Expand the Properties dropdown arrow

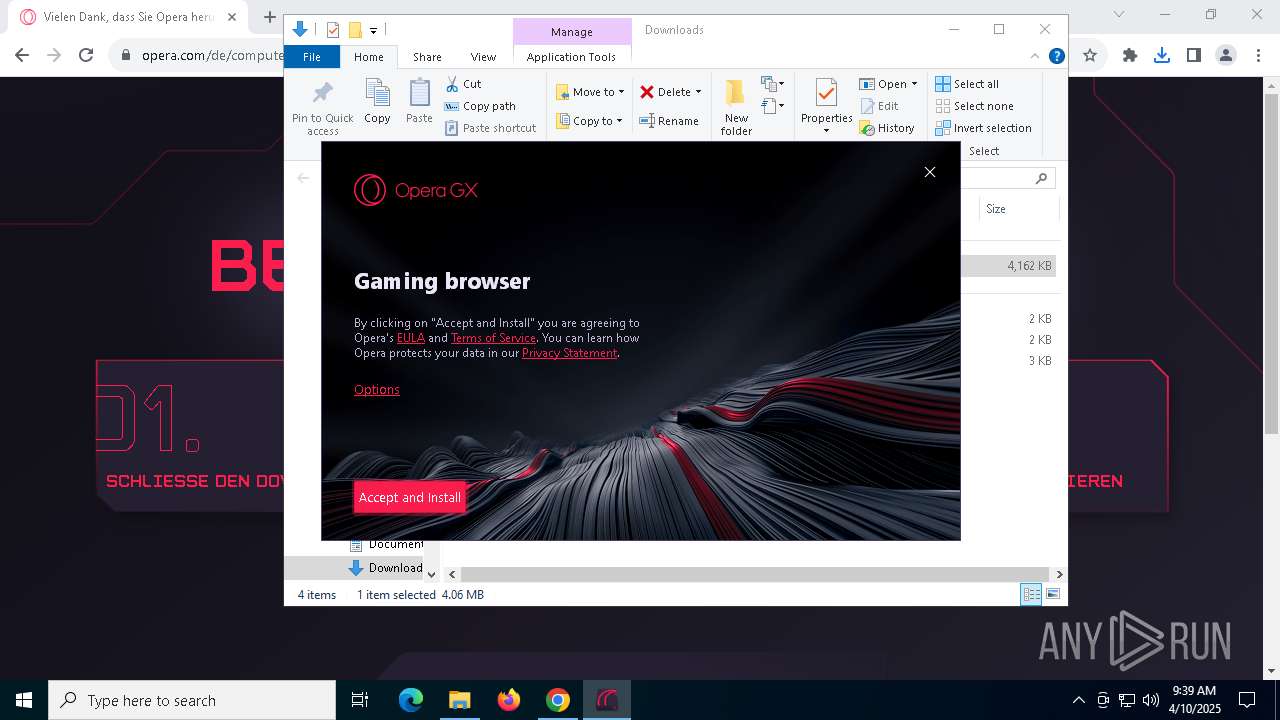[826, 130]
